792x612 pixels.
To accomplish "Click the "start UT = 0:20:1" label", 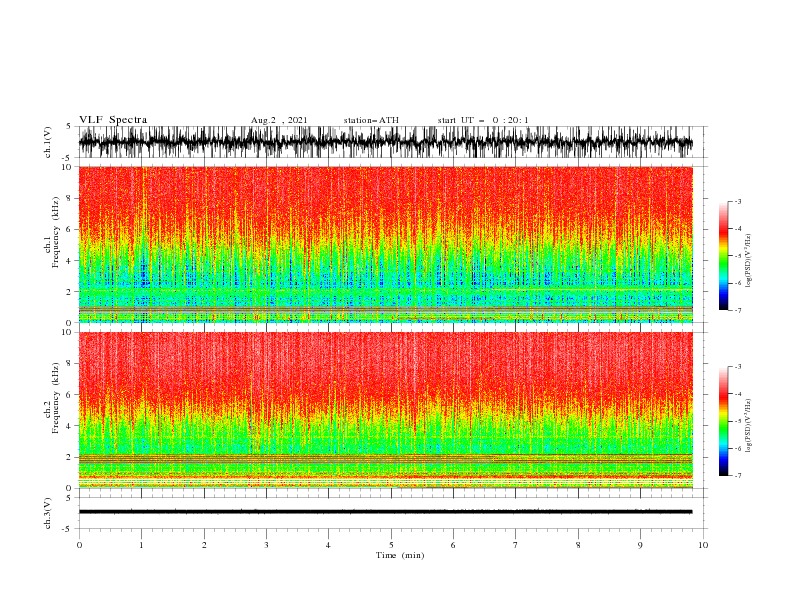I will (483, 120).
